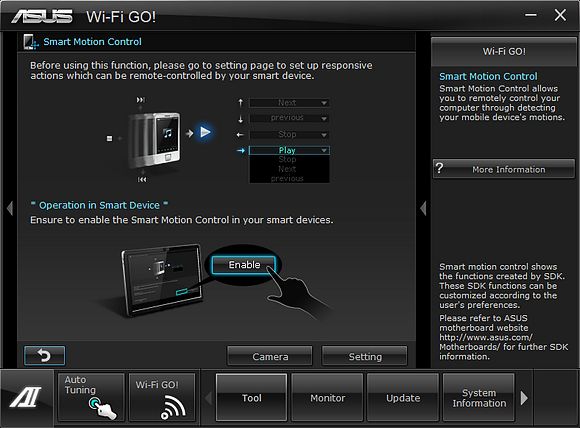The height and width of the screenshot is (428, 580).
Task: Minimize the Wi-Fi GO! window
Action: [x=531, y=15]
